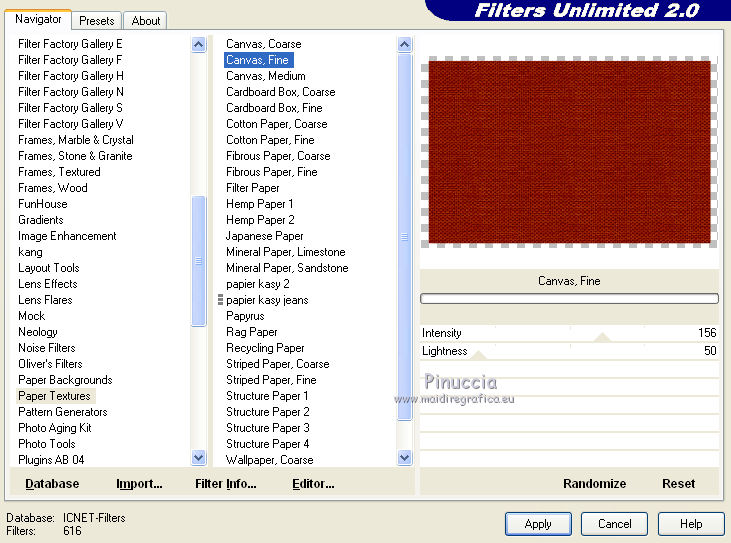Viewport: 731px width, 543px height.
Task: Select Layout Tools category
Action: pos(48,268)
